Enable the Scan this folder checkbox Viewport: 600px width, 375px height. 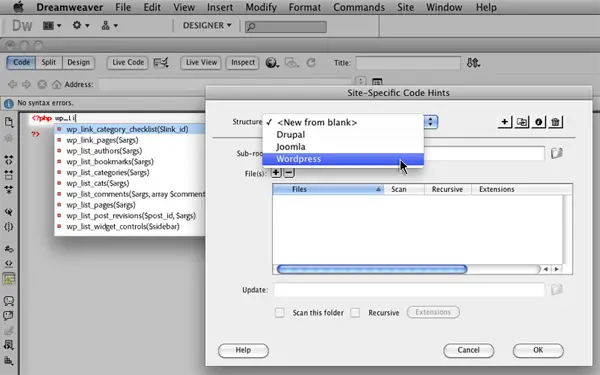click(279, 313)
